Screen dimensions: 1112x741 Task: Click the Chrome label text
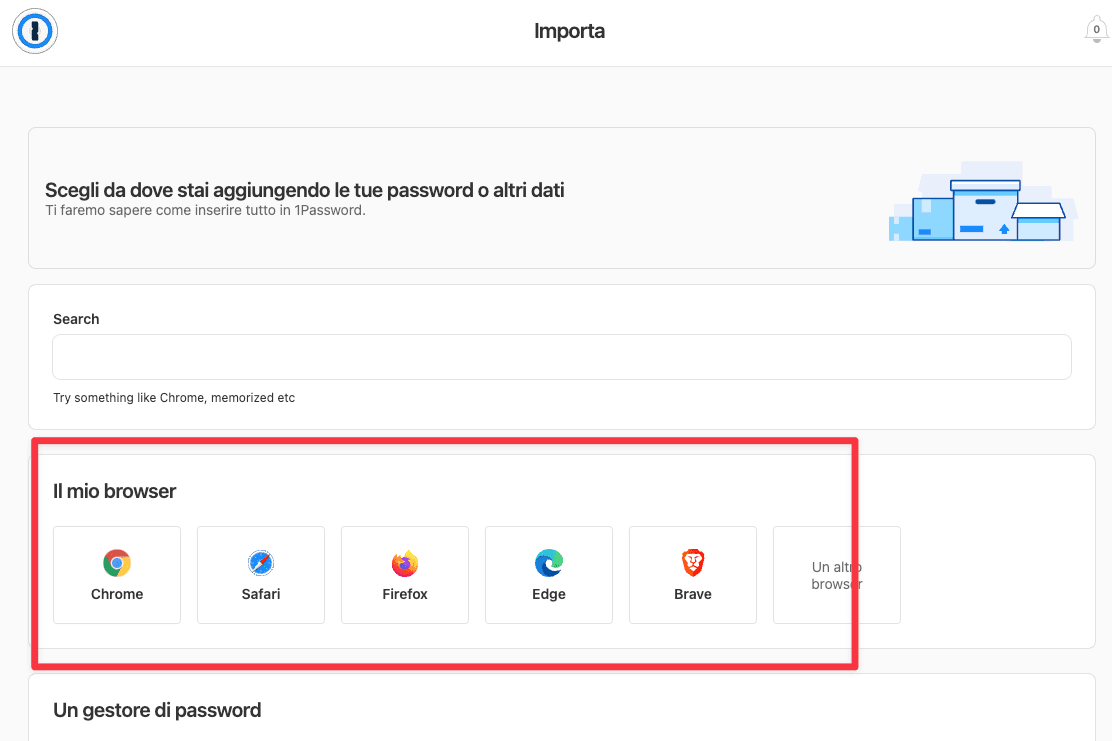tap(117, 594)
